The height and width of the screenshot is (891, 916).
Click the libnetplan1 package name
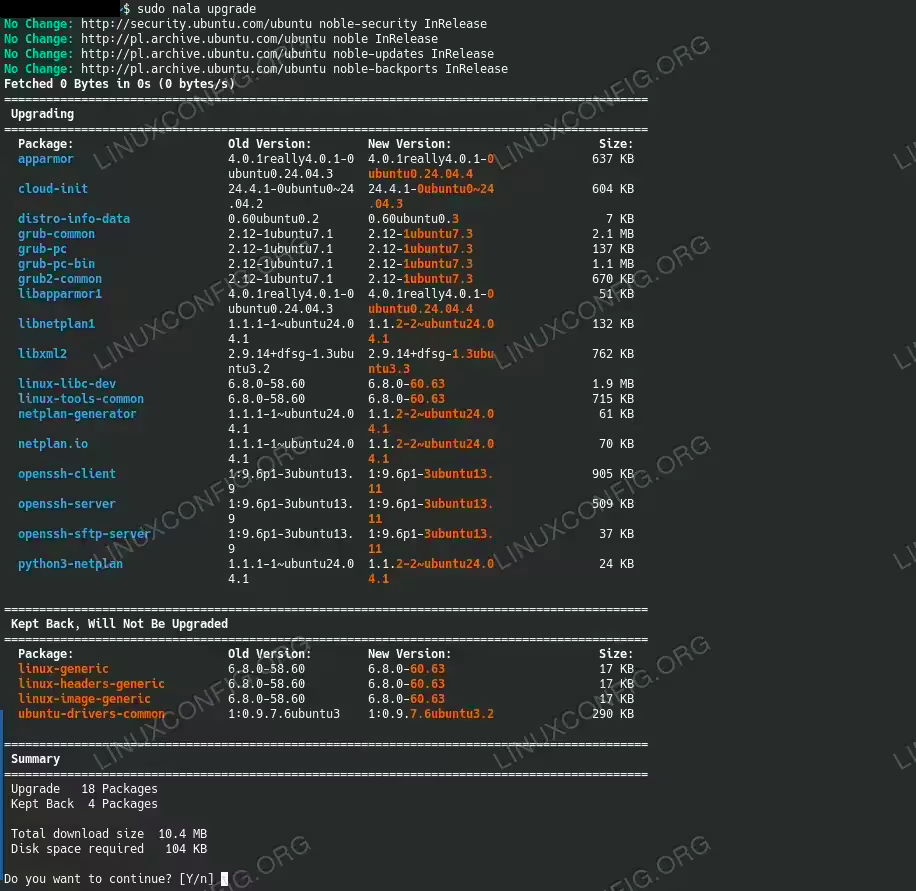tap(56, 324)
